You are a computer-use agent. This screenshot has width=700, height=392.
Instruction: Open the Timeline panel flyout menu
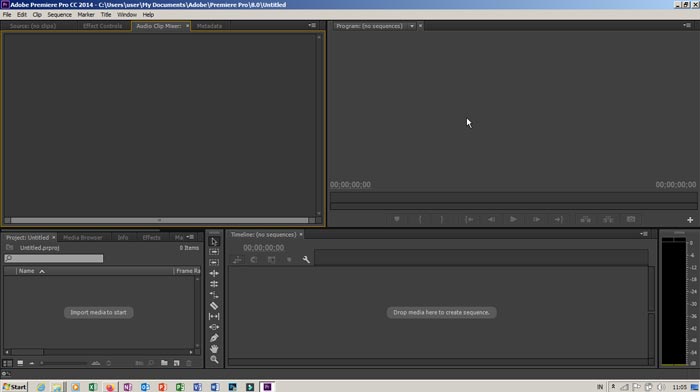[644, 234]
